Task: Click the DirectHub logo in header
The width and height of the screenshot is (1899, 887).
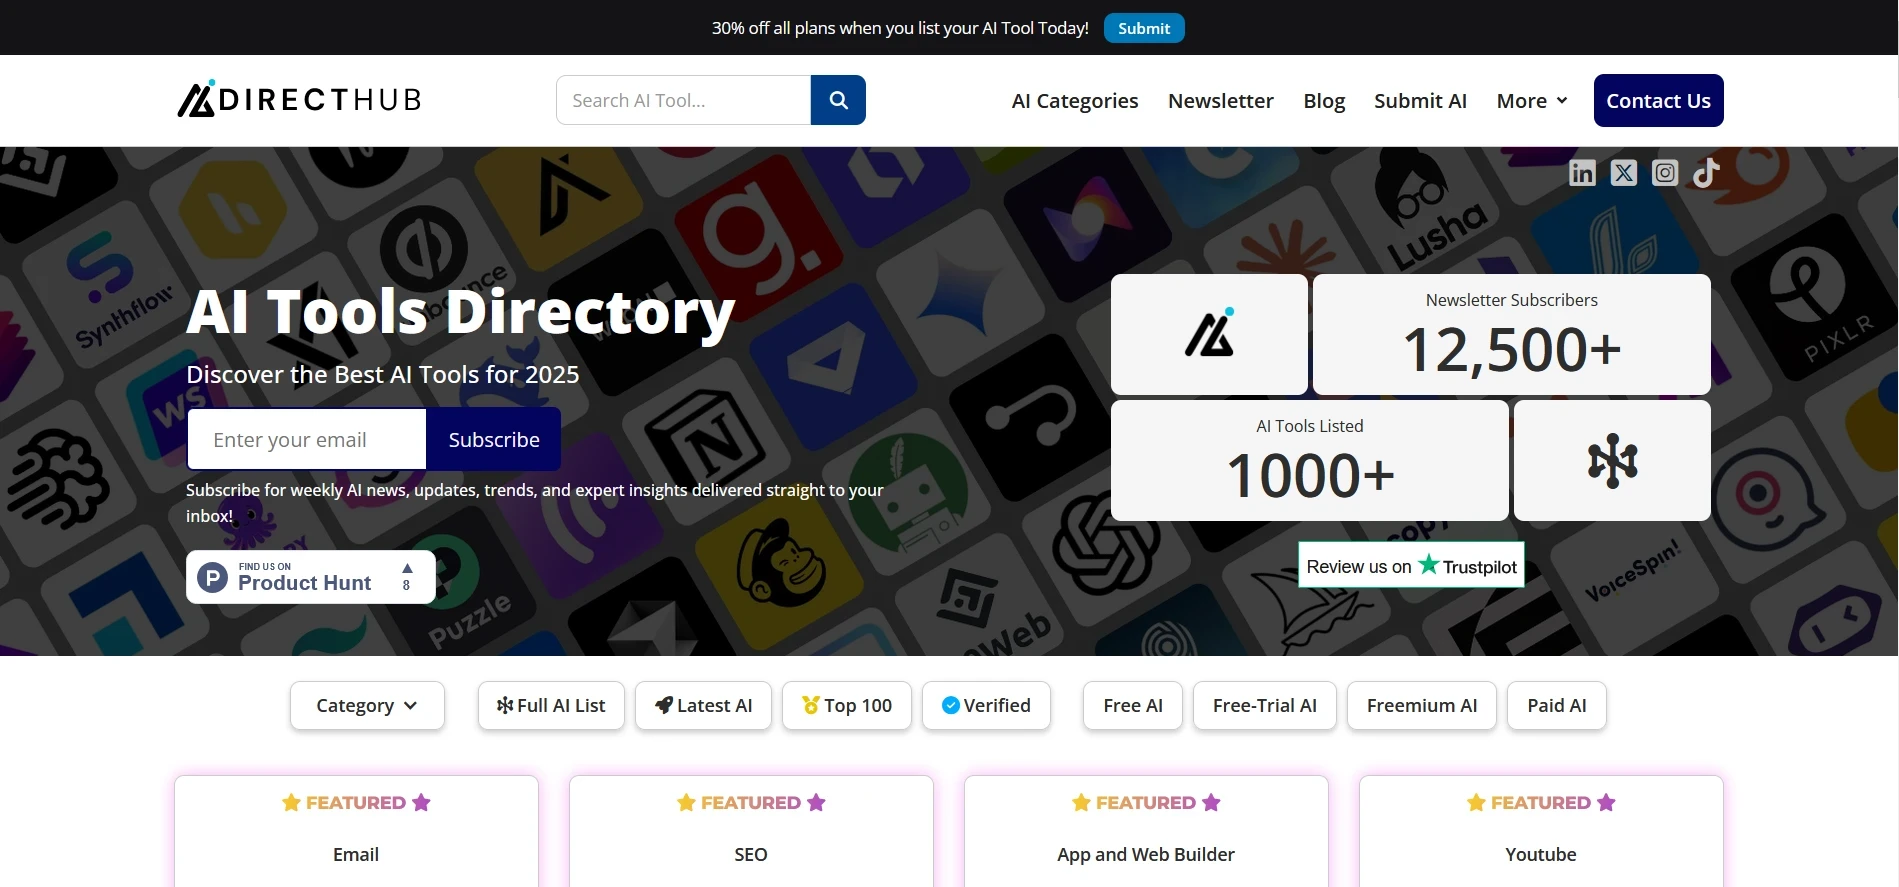Action: click(299, 99)
